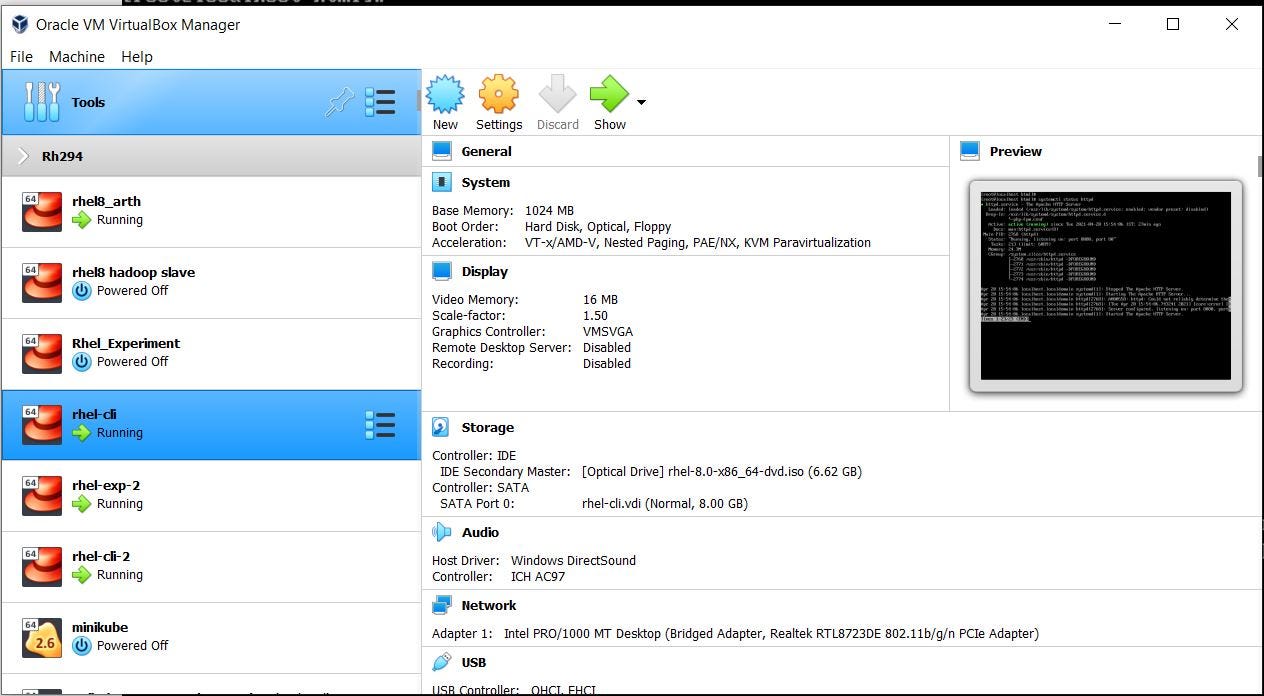Image resolution: width=1264 pixels, height=696 pixels.
Task: Expand the Rh294 group
Action: click(23, 156)
